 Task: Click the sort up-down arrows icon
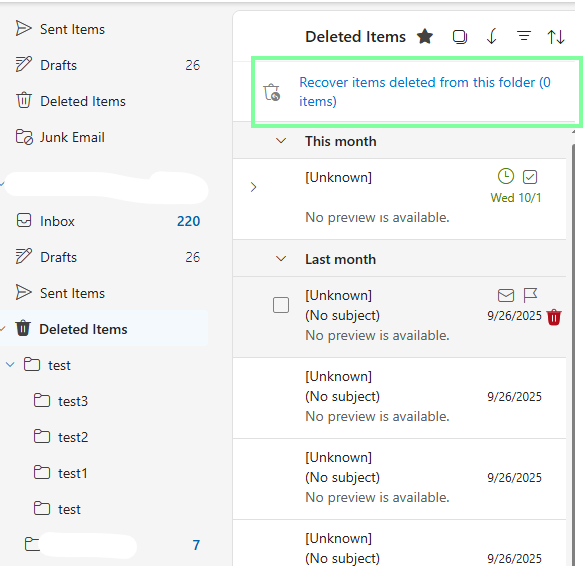[556, 37]
